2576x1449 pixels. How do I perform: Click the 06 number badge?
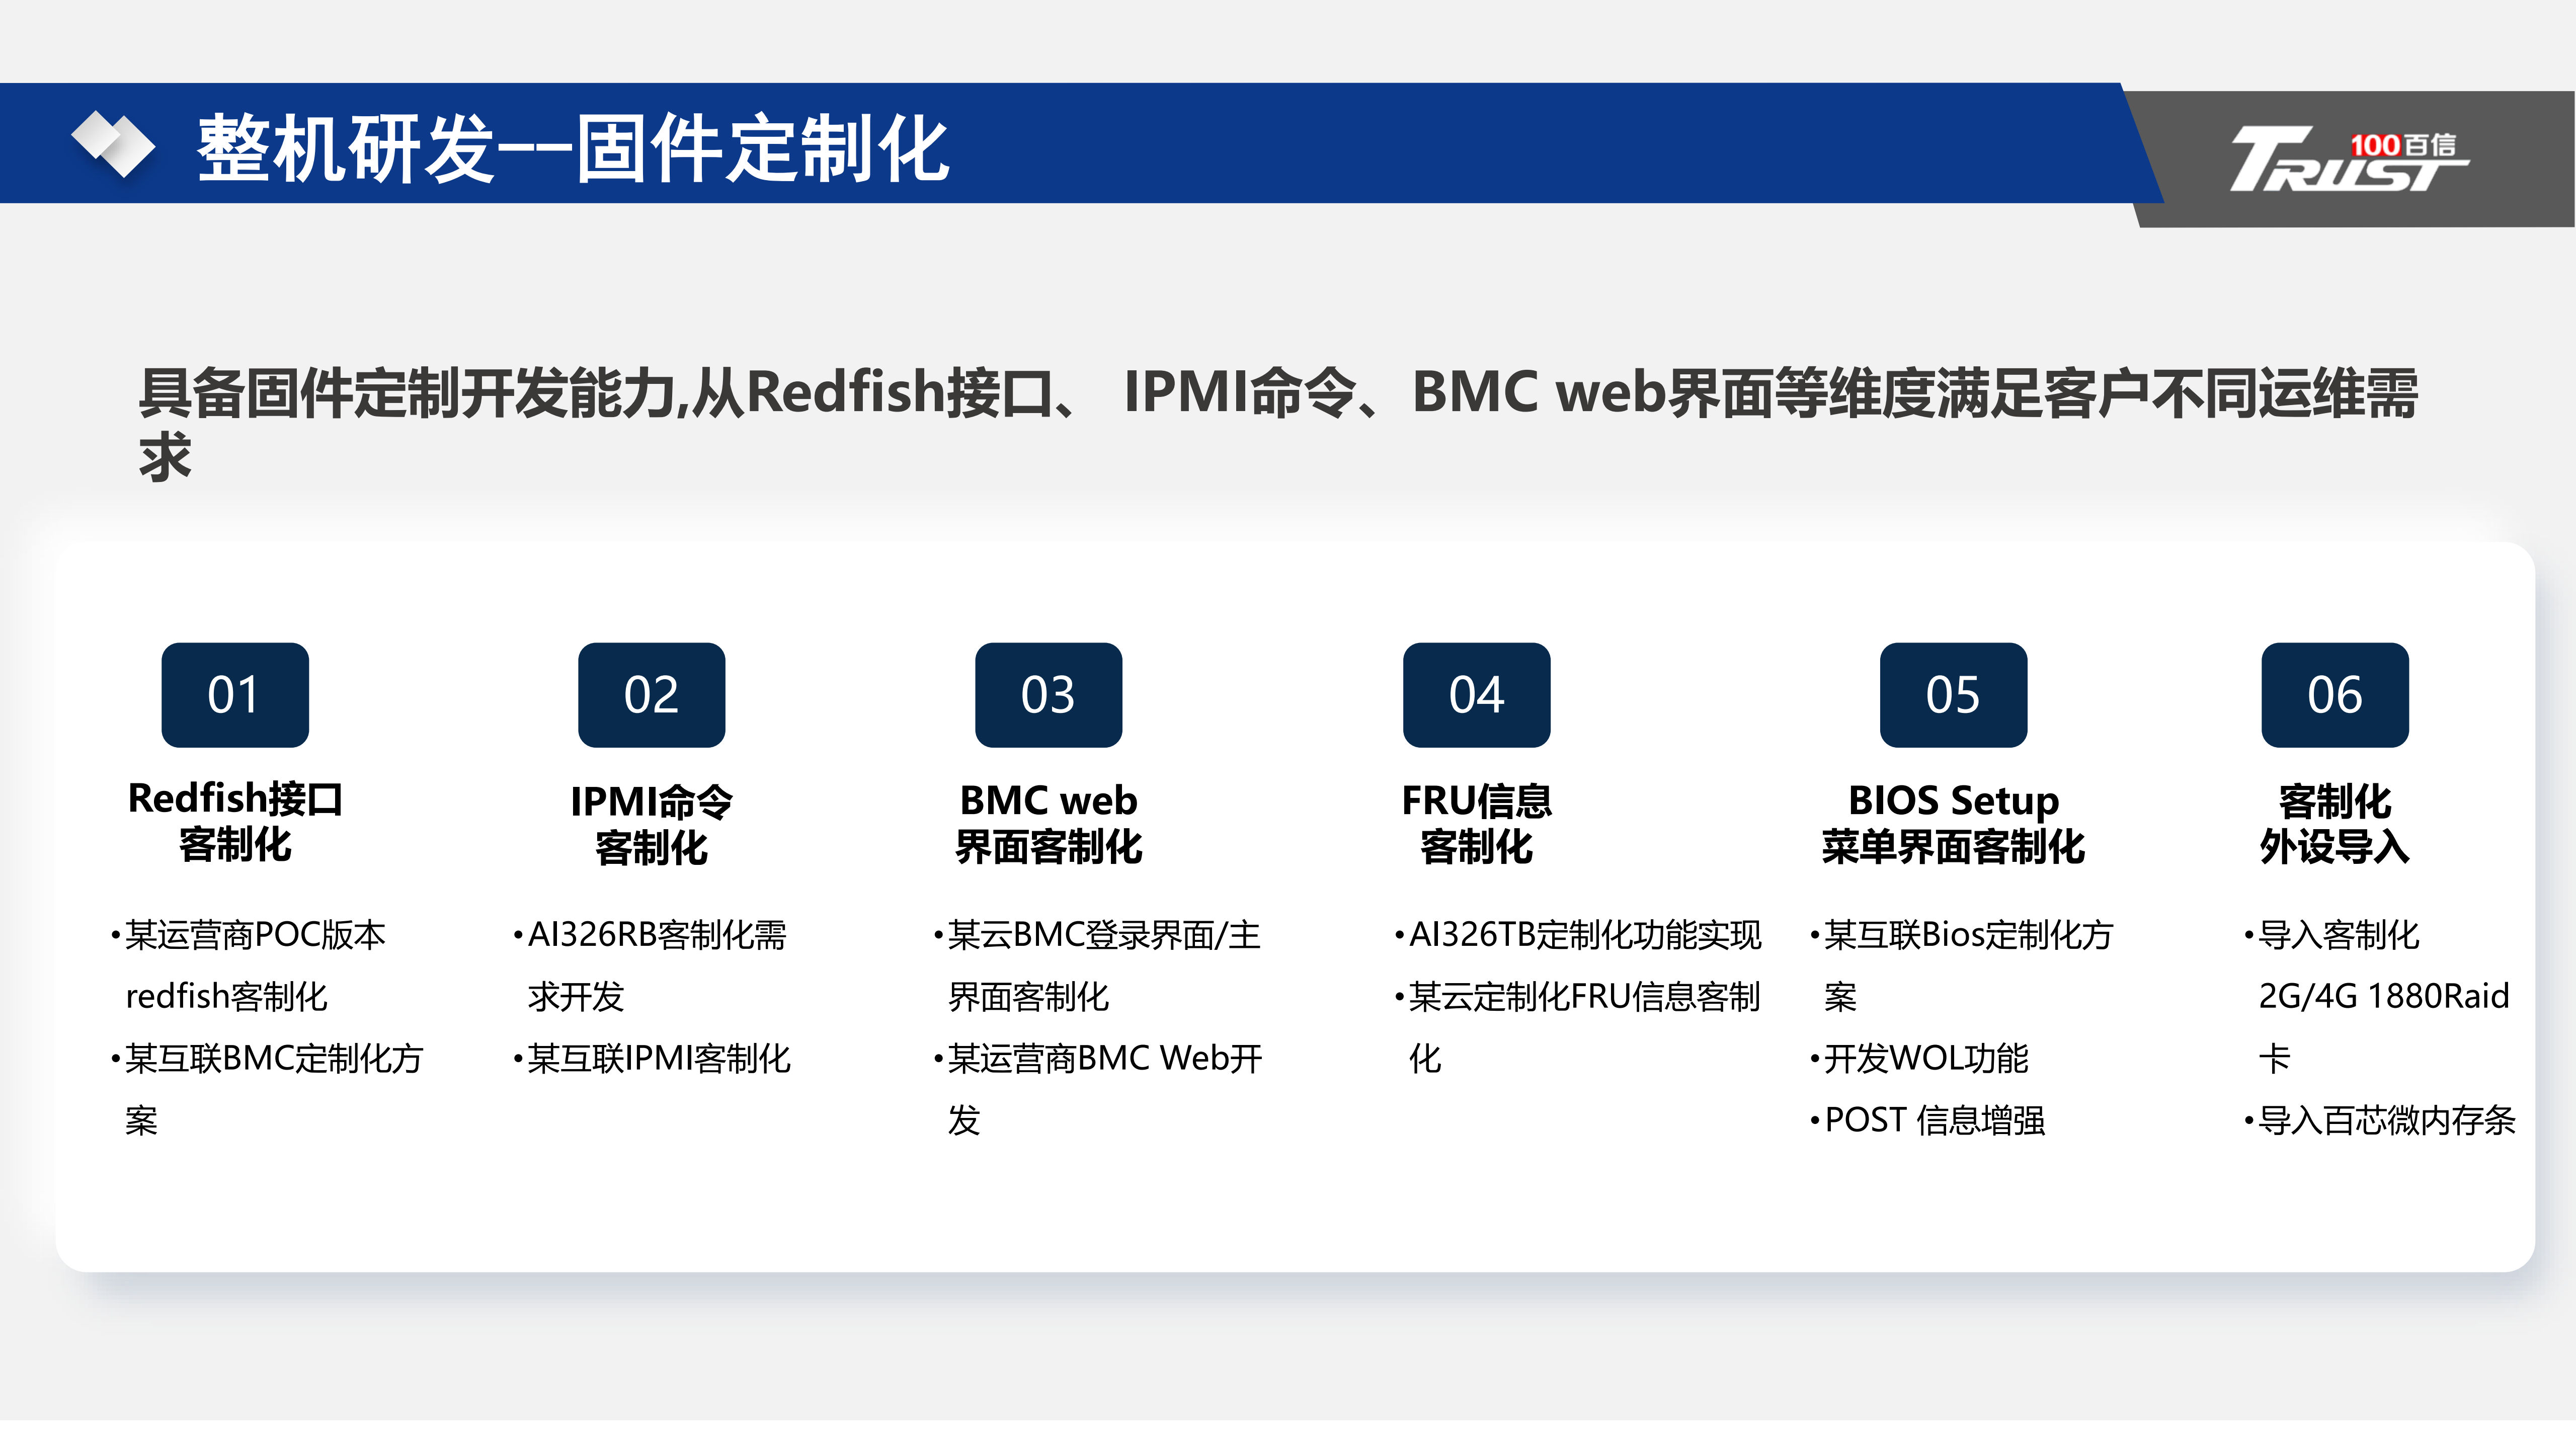click(2334, 695)
